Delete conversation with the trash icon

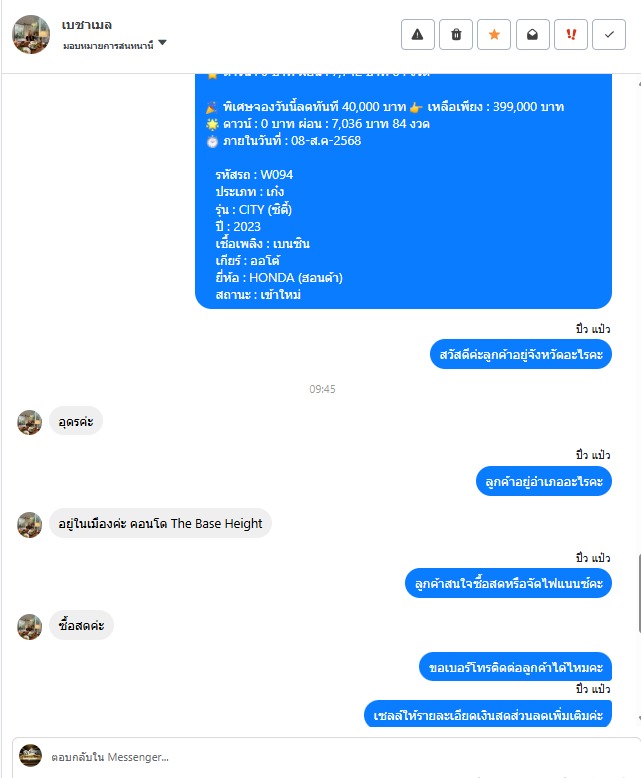point(456,35)
